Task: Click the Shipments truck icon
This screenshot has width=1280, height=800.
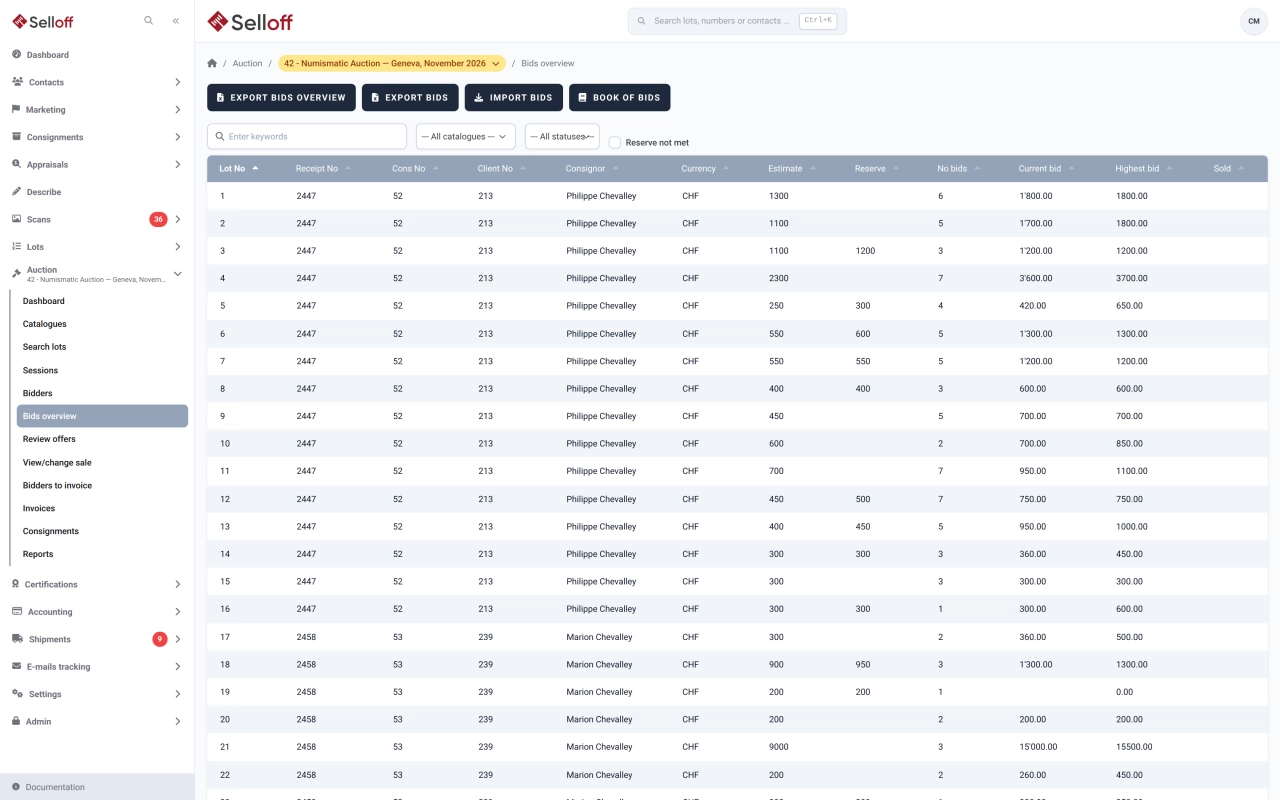Action: [18, 639]
